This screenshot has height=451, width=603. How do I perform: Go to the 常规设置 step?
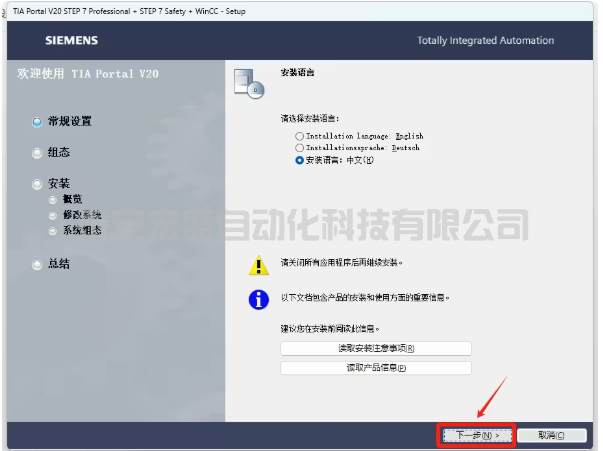tap(69, 122)
